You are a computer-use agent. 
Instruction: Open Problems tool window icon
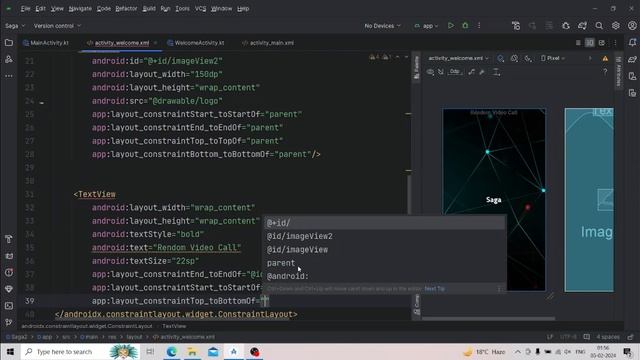pos(9,273)
